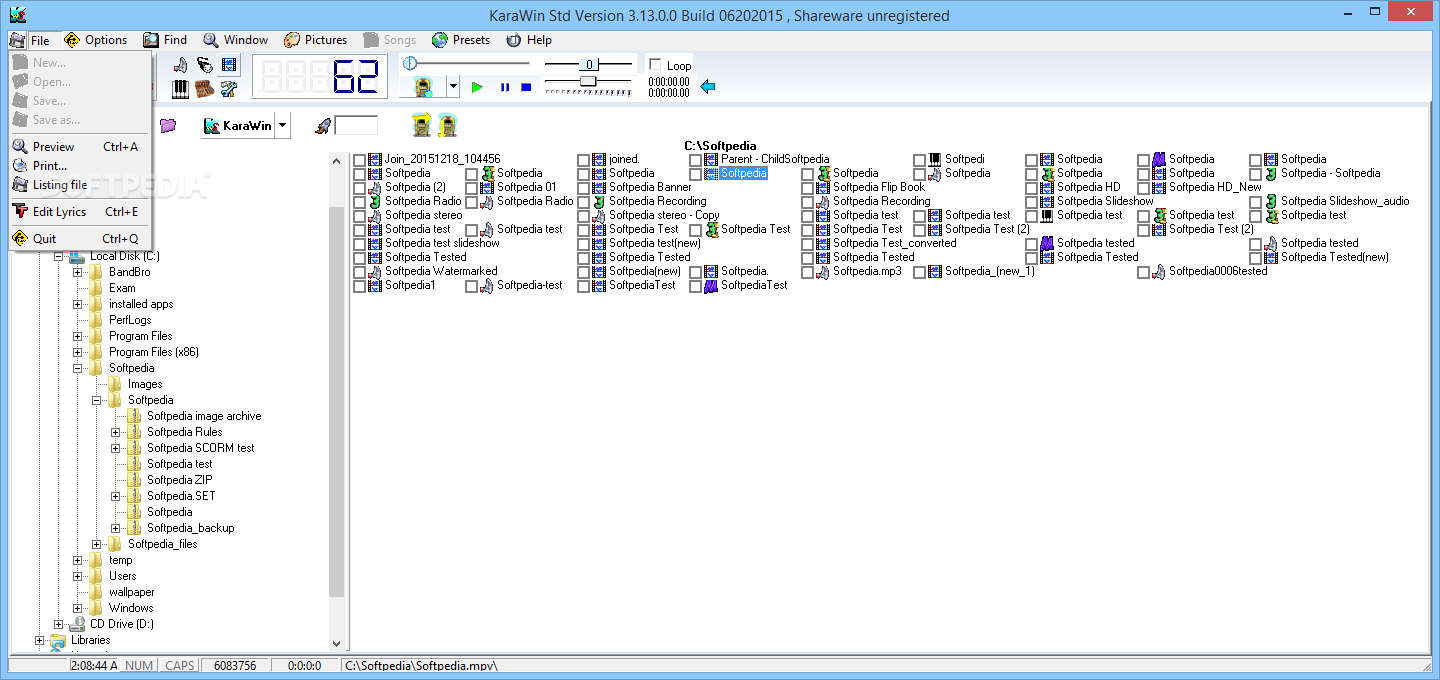The width and height of the screenshot is (1440, 680).
Task: Click the magnifier icon next to Preview
Action: (x=20, y=147)
